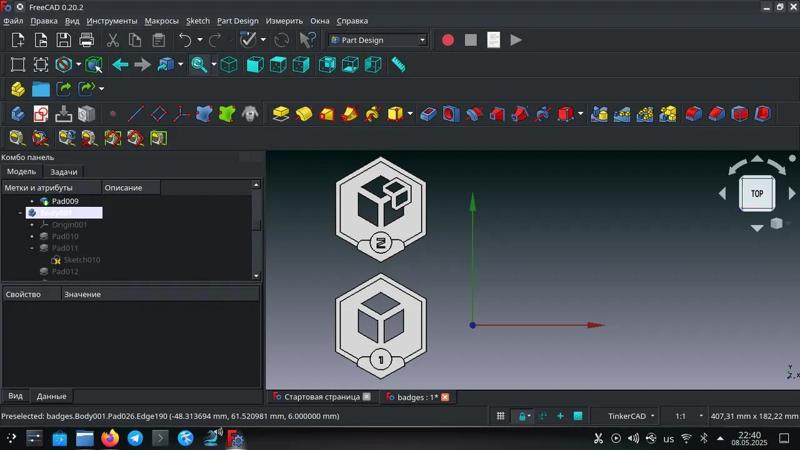Set the isometric view cube icon
Image resolution: width=800 pixels, height=450 pixels.
[229, 65]
